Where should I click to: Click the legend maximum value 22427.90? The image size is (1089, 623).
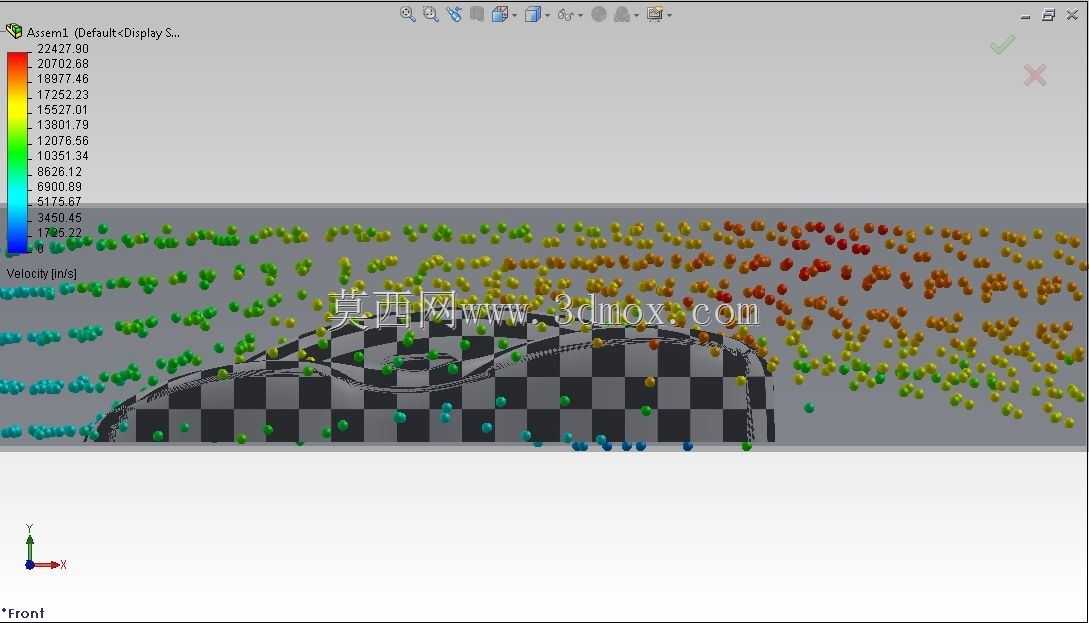63,49
